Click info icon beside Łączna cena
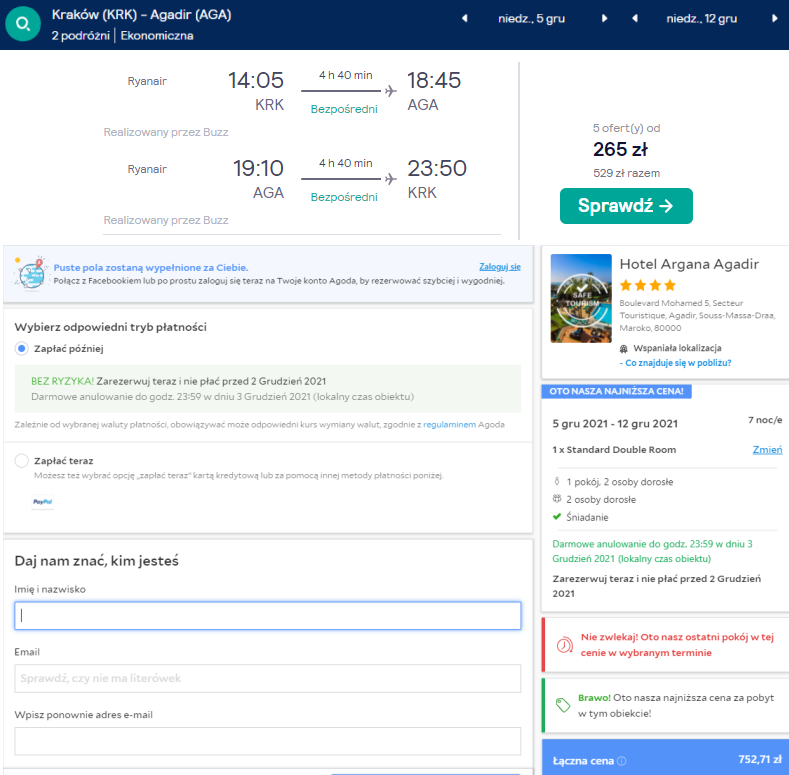Screen dimensions: 789x775 point(622,760)
